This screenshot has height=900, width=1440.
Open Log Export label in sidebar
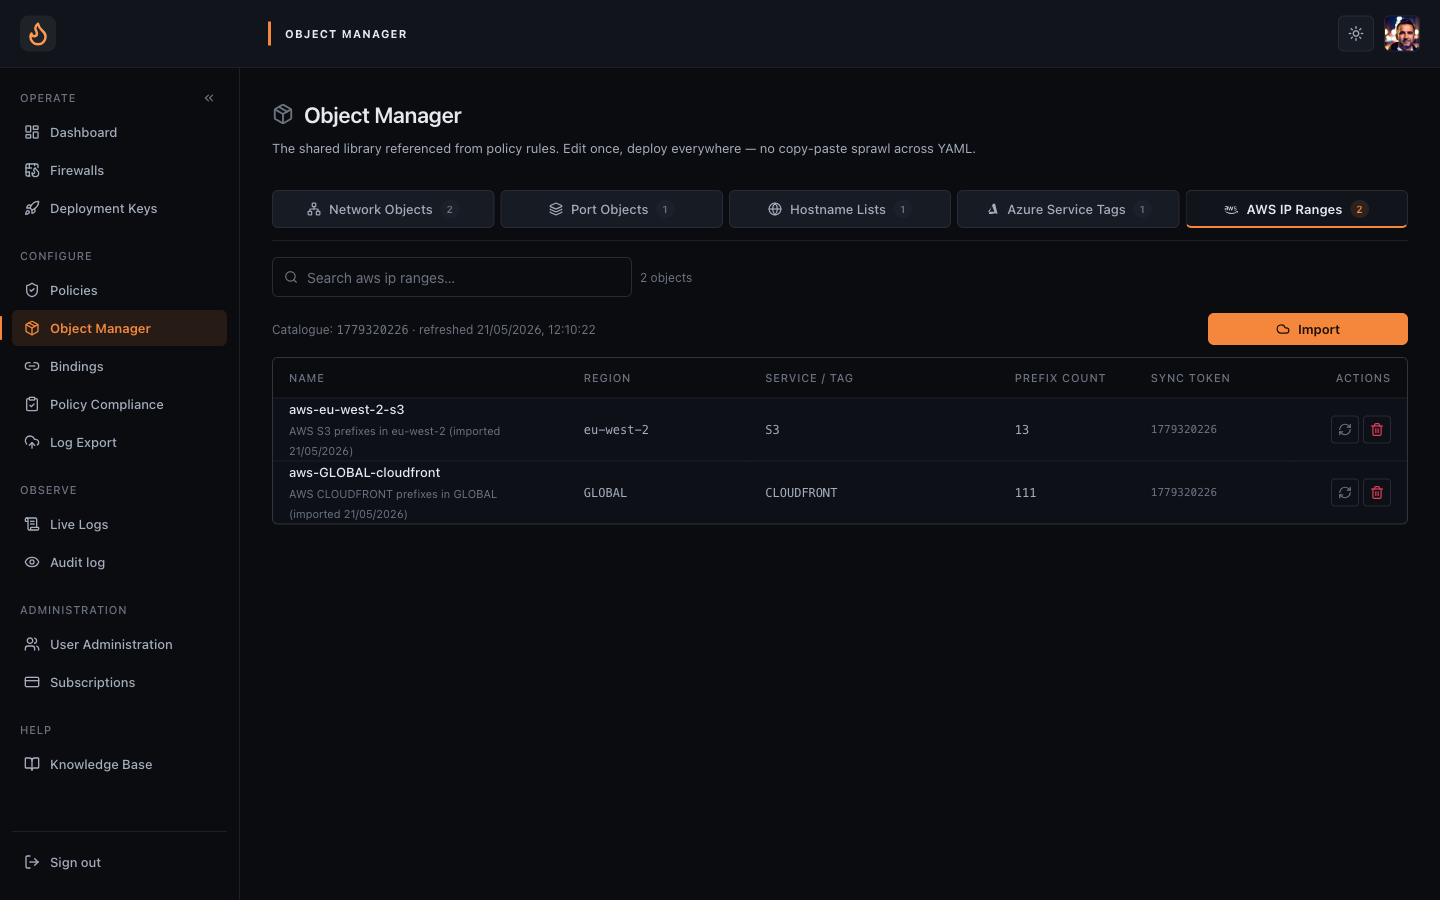[x=83, y=442]
